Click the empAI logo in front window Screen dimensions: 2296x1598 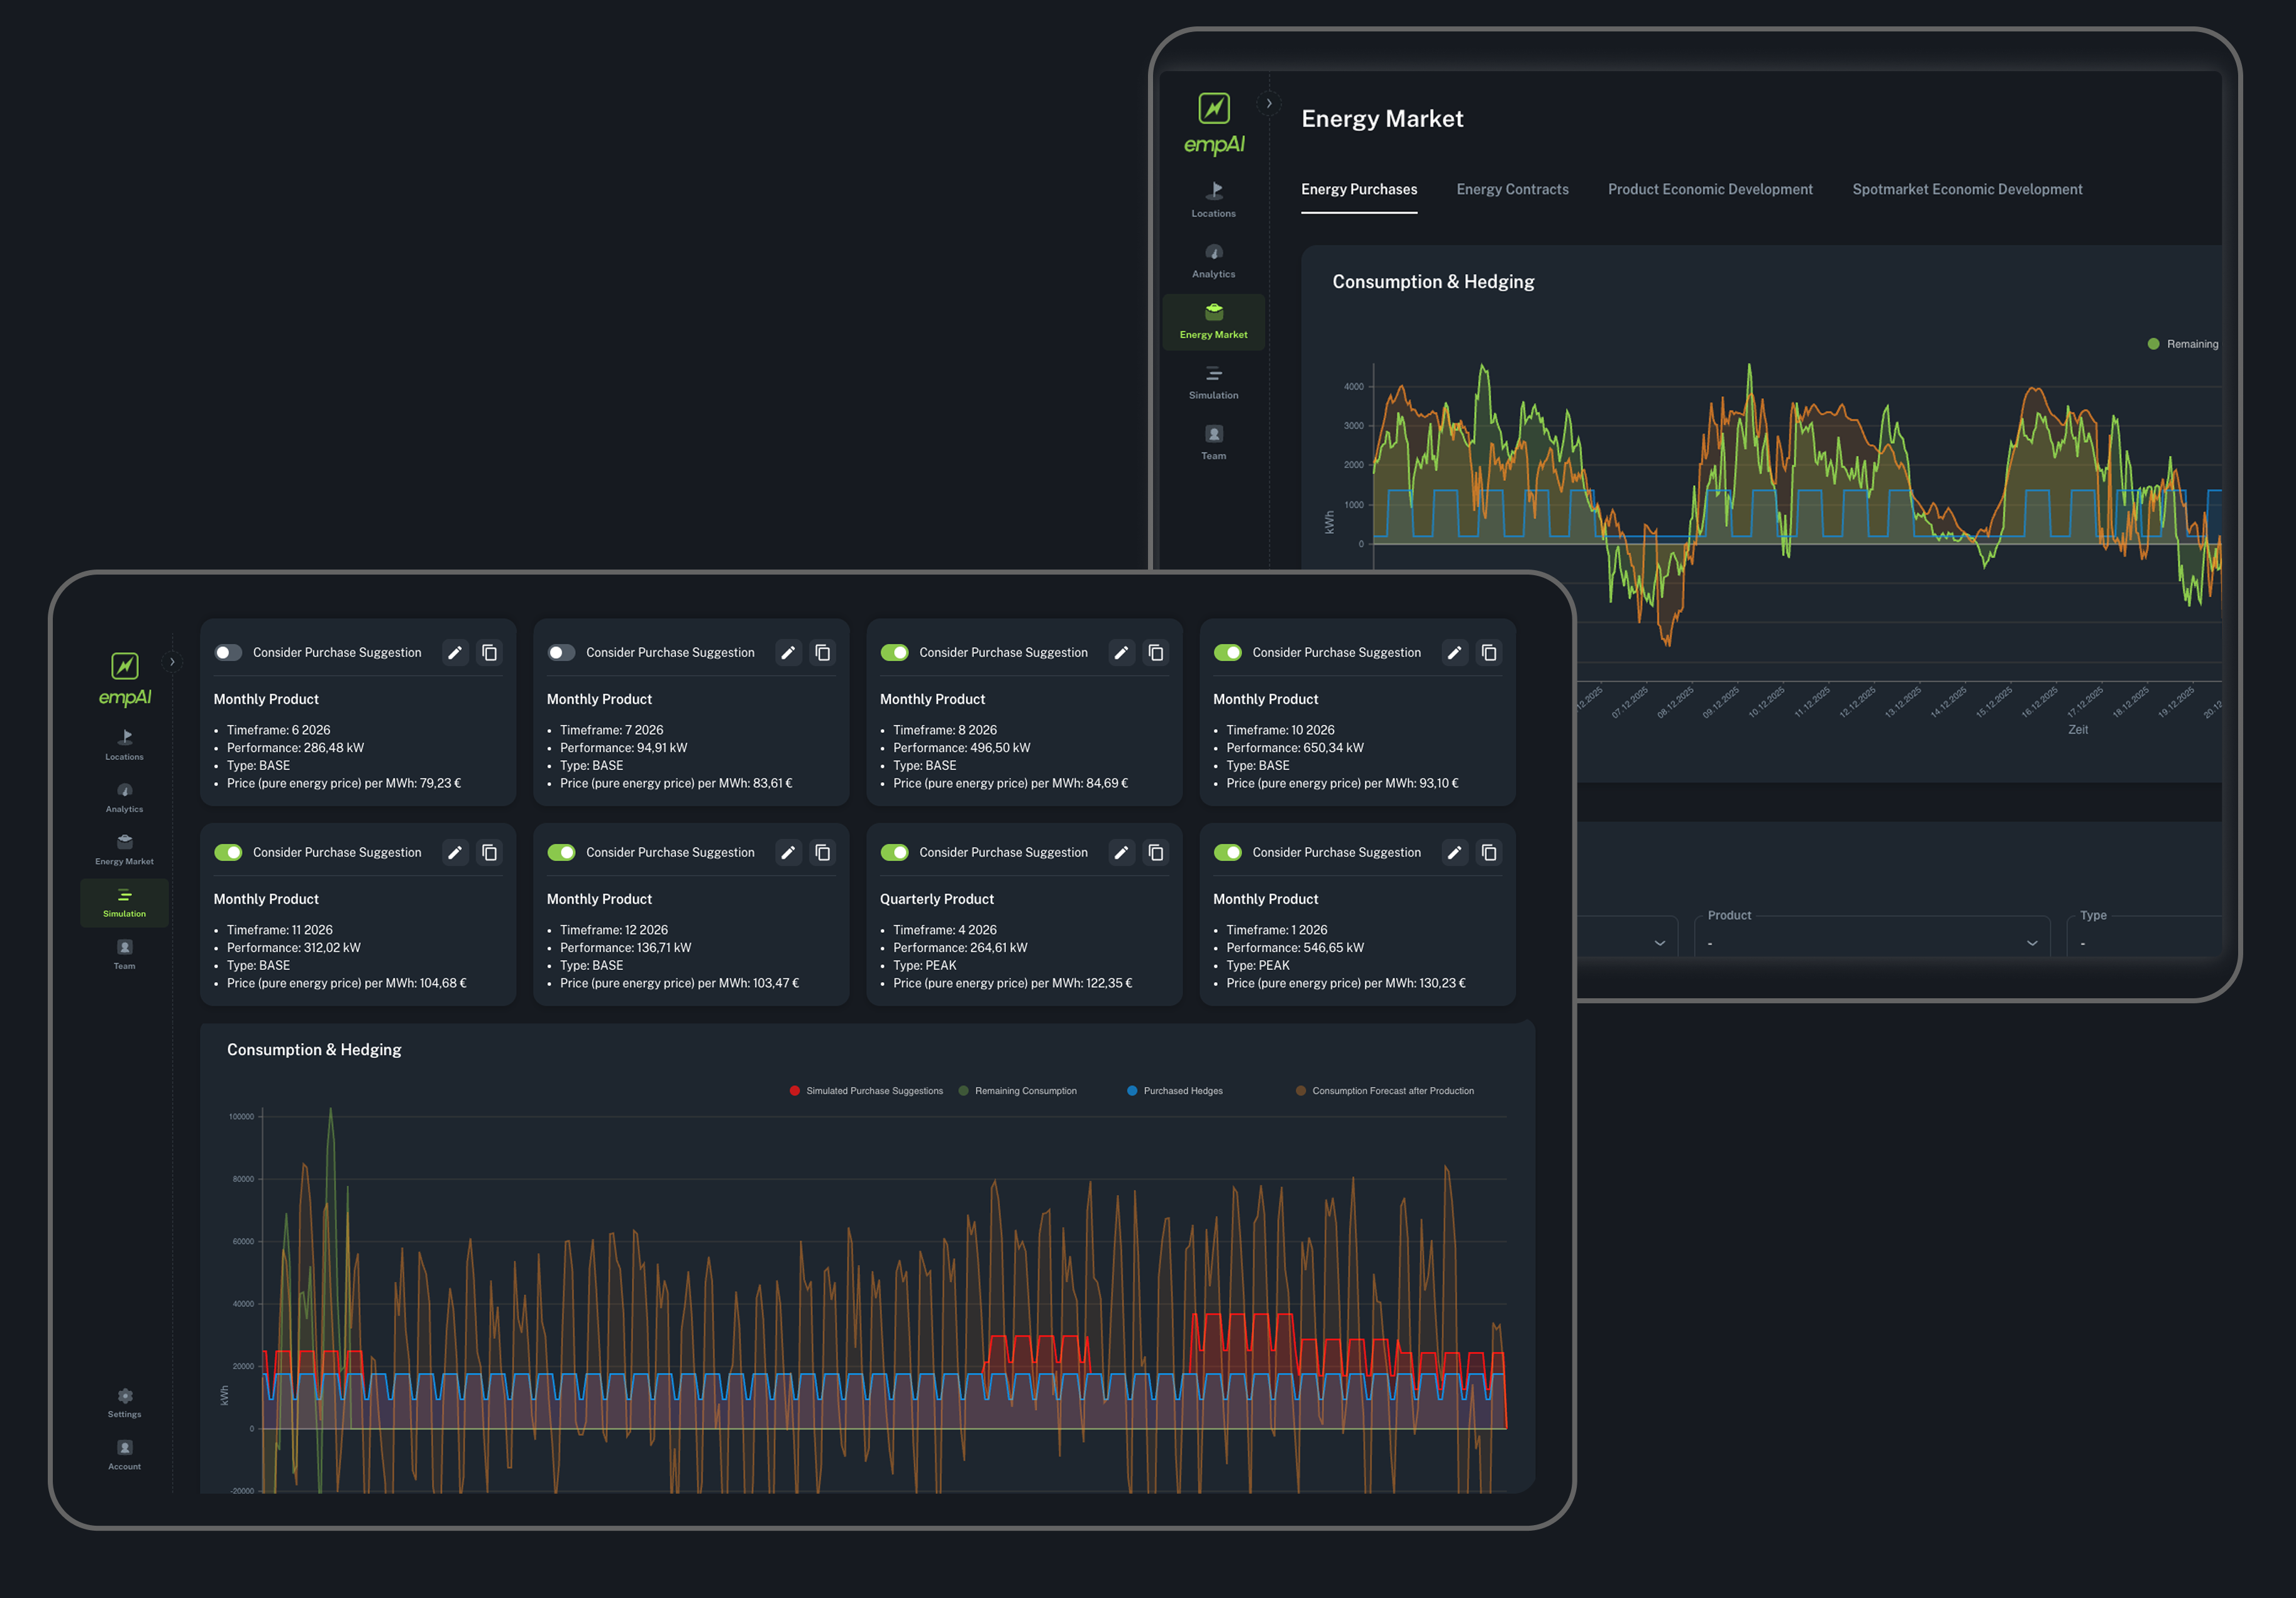click(124, 679)
